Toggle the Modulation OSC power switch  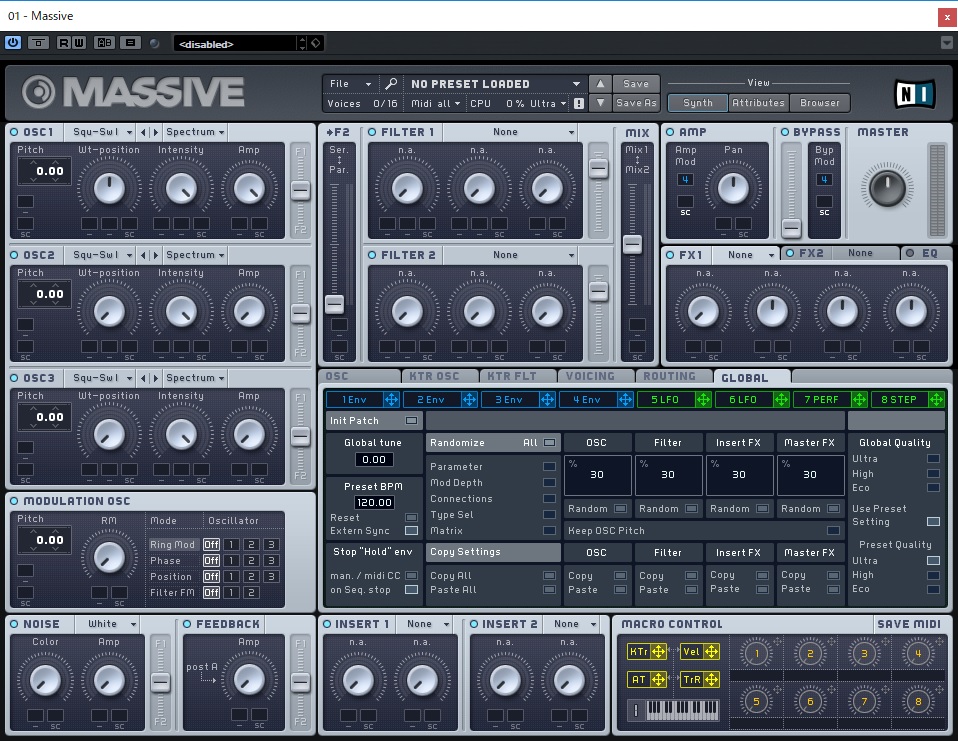14,501
